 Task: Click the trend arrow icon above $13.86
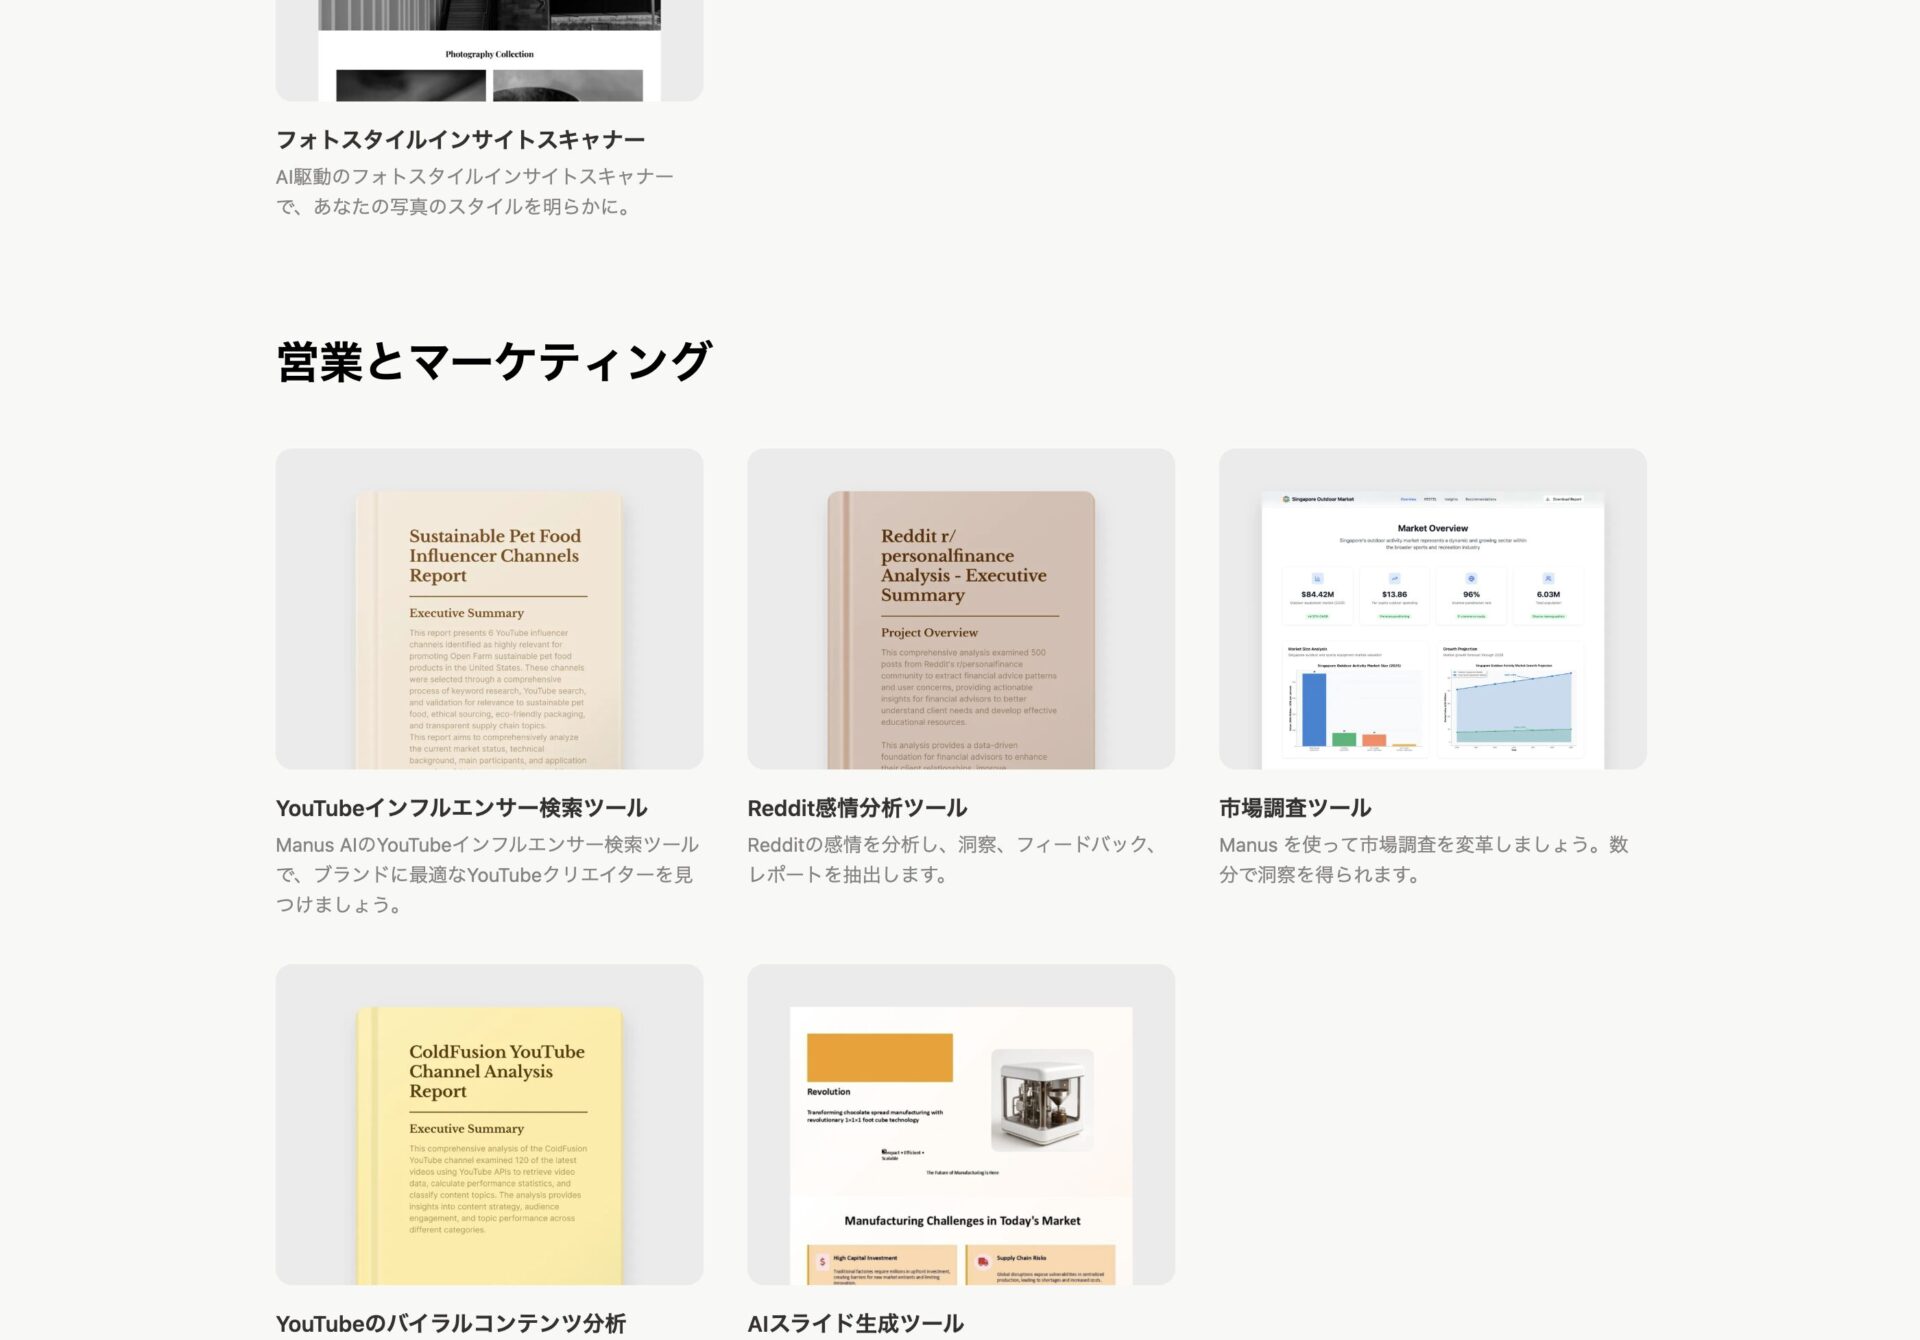1394,578
